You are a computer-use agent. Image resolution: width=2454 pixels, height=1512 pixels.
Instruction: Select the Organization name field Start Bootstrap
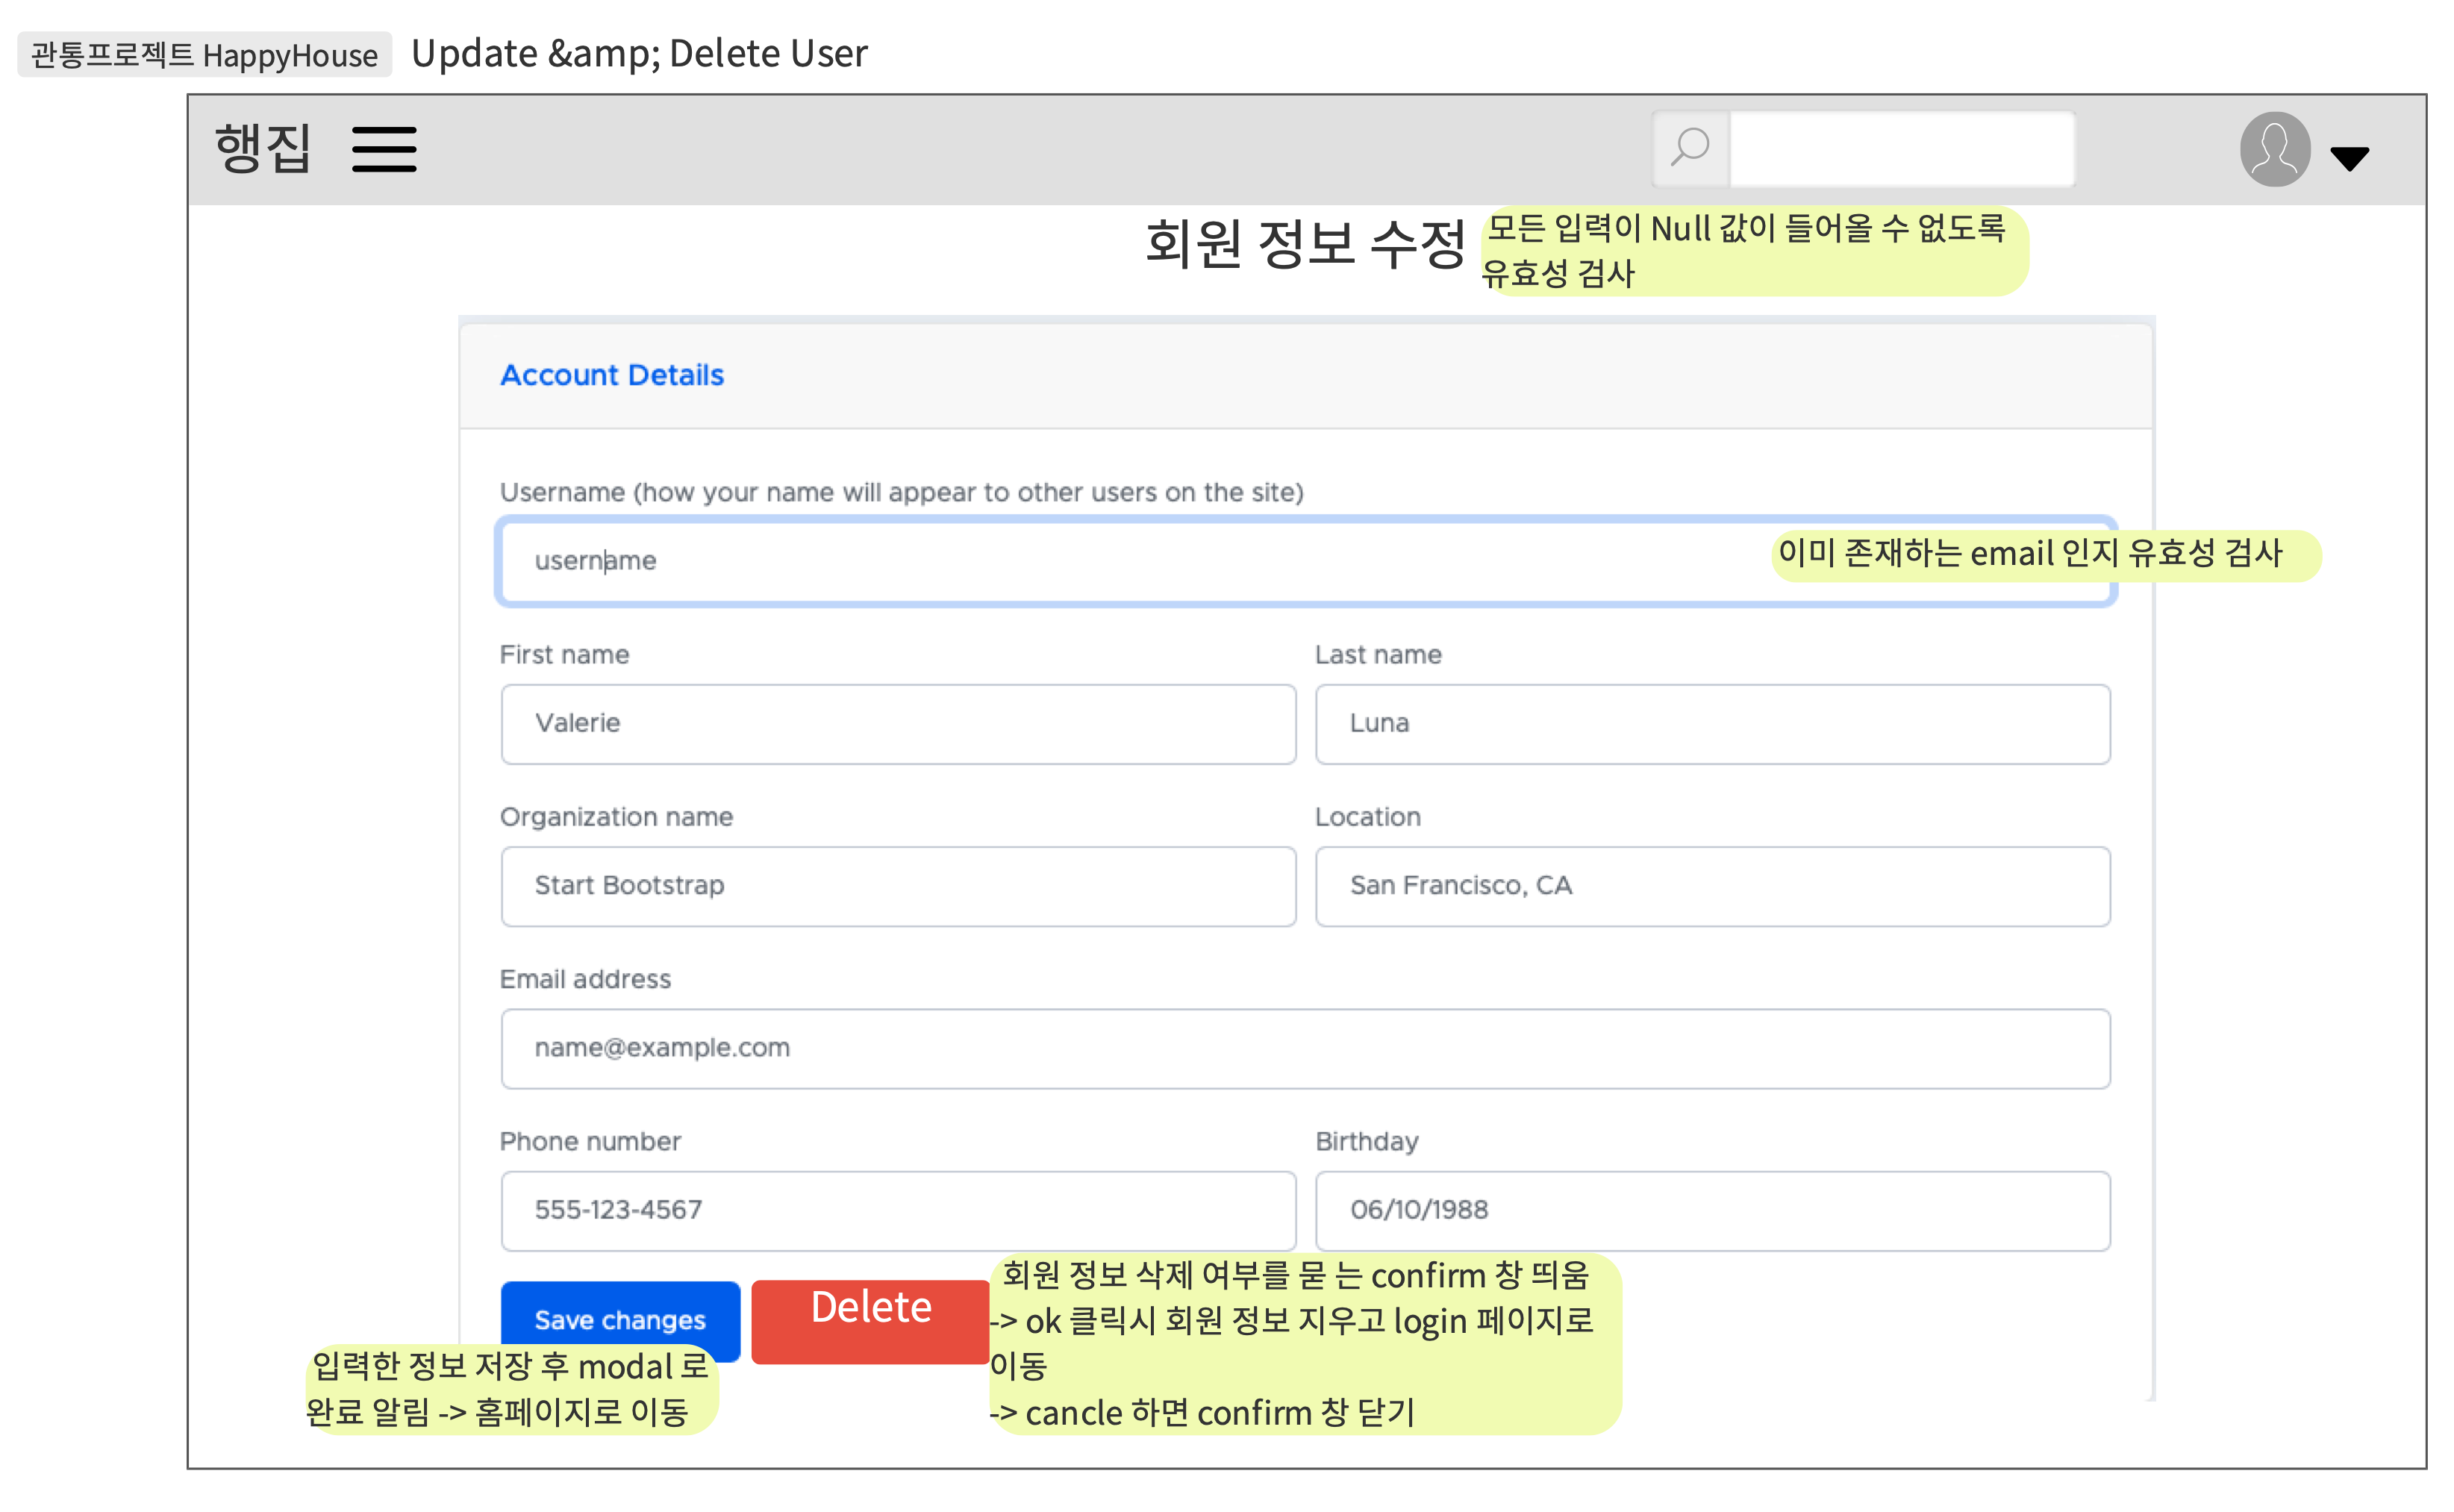pos(897,886)
